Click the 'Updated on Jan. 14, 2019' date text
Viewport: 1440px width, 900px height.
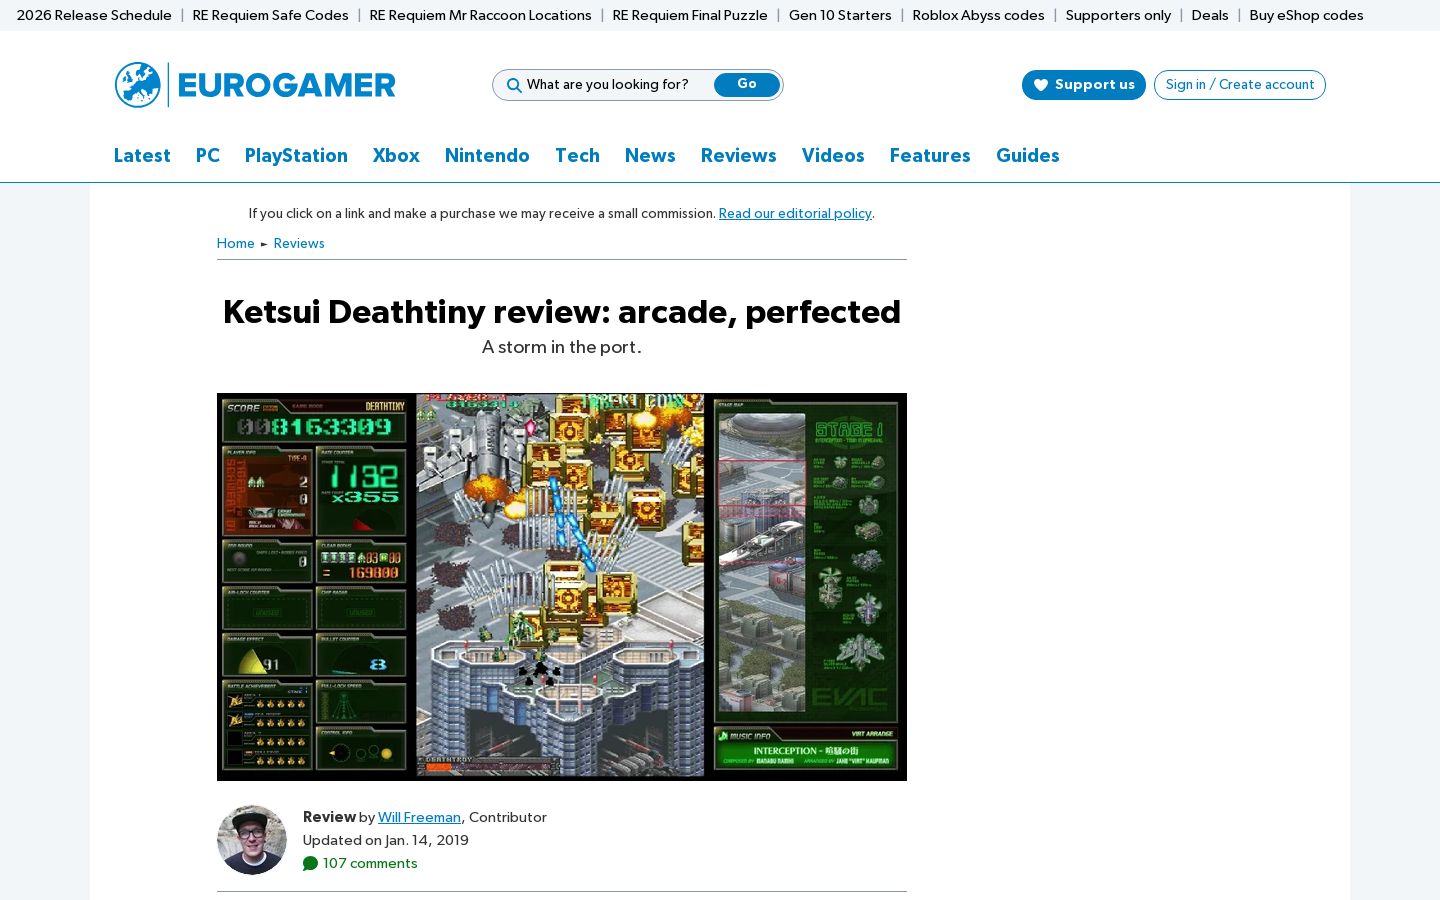pos(386,840)
